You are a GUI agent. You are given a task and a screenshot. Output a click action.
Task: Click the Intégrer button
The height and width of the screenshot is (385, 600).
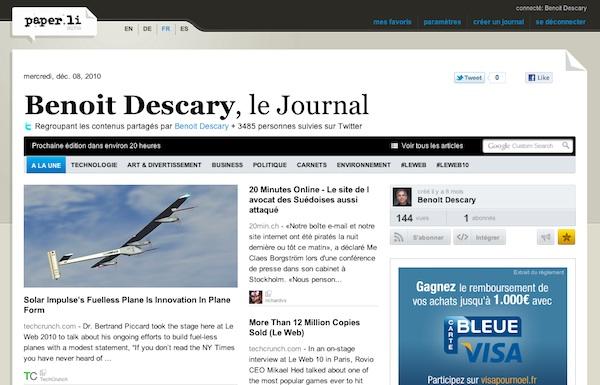[479, 237]
